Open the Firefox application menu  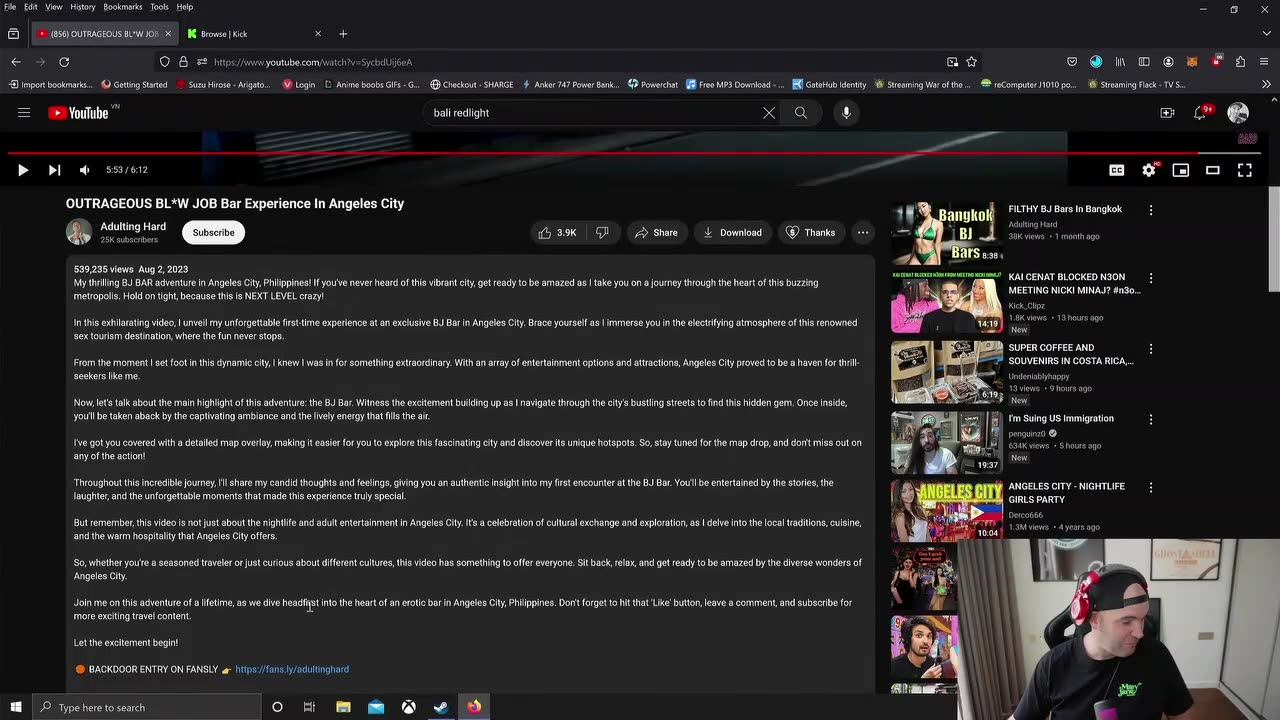(x=1265, y=62)
